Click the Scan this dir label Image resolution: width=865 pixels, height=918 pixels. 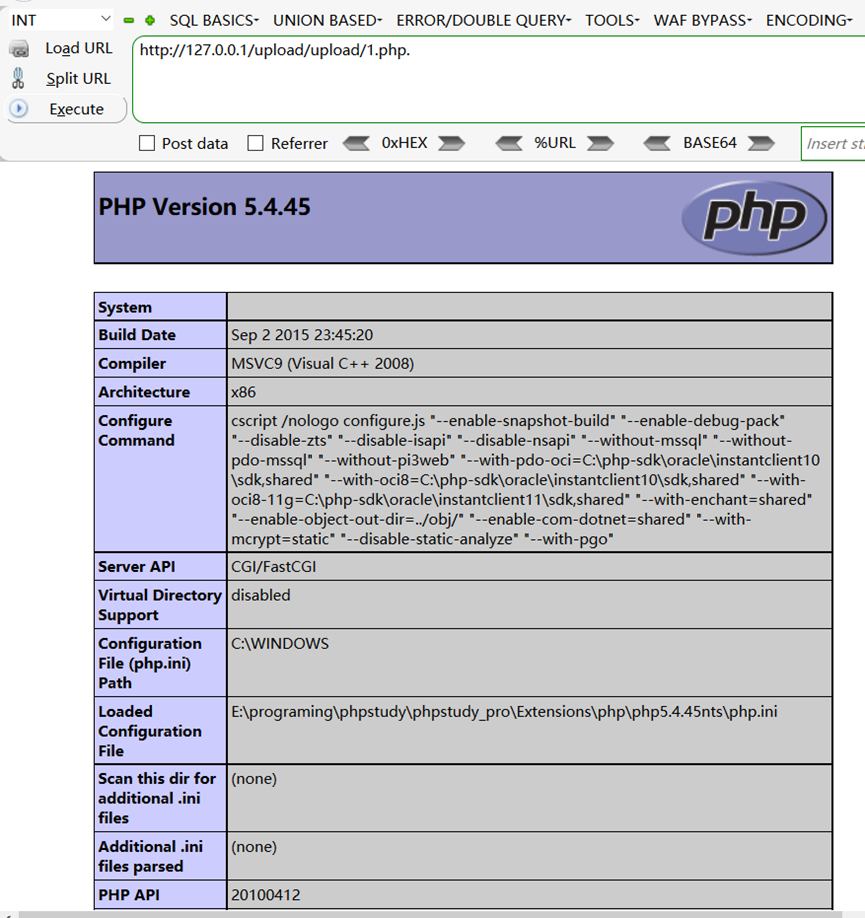(157, 799)
